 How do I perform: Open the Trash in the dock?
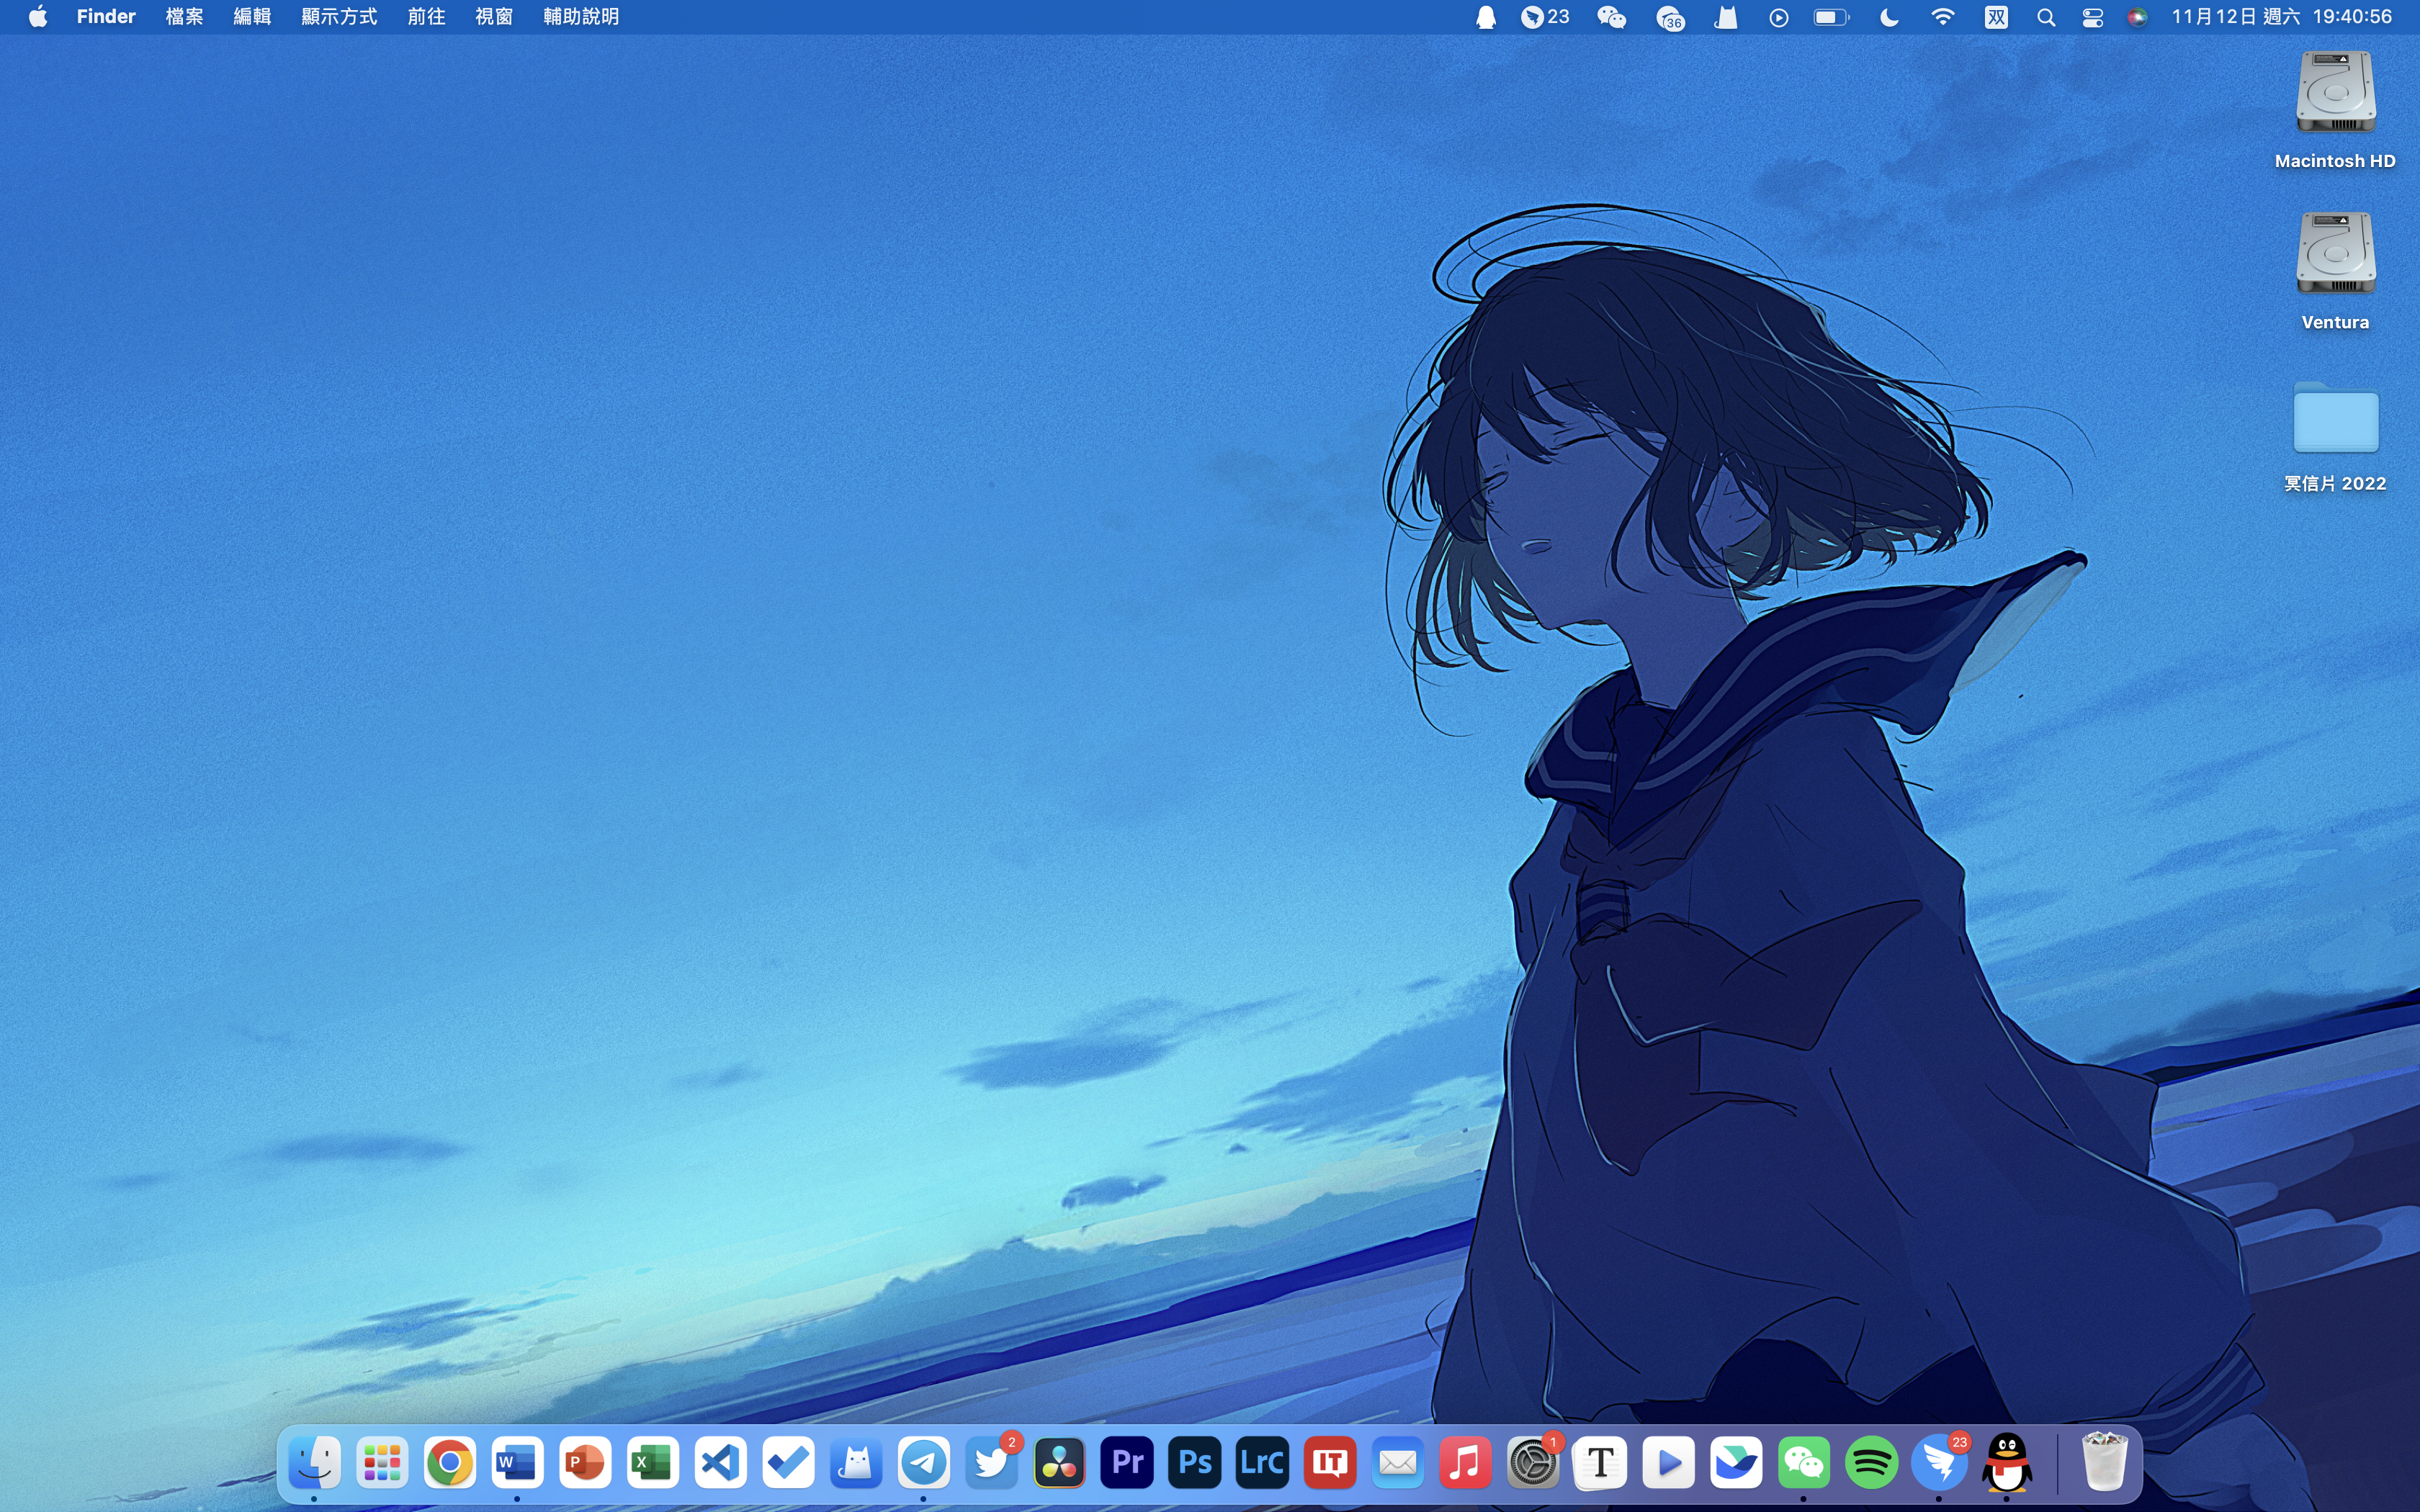pyautogui.click(x=2104, y=1463)
